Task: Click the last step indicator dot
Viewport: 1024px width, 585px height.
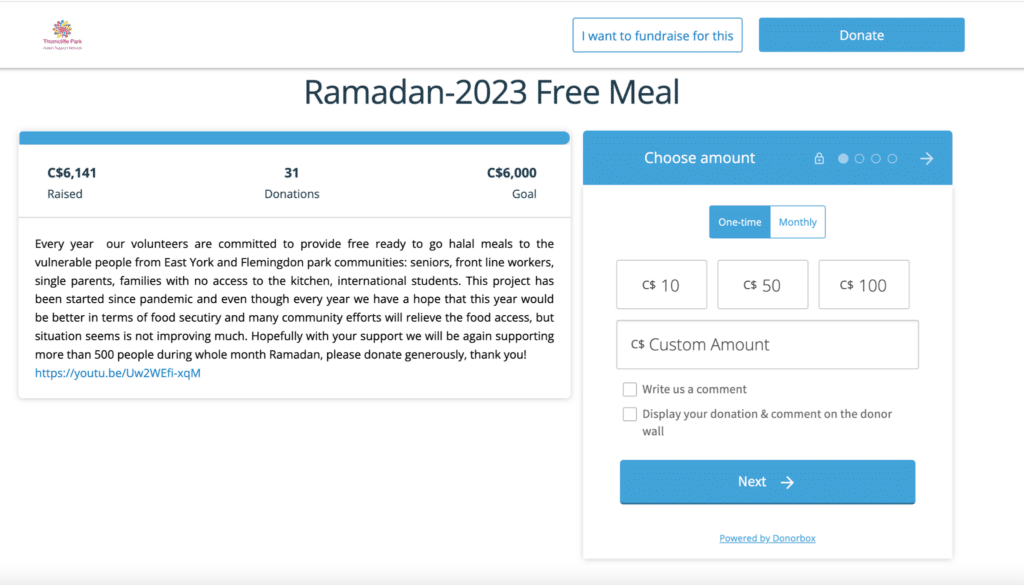Action: click(892, 158)
